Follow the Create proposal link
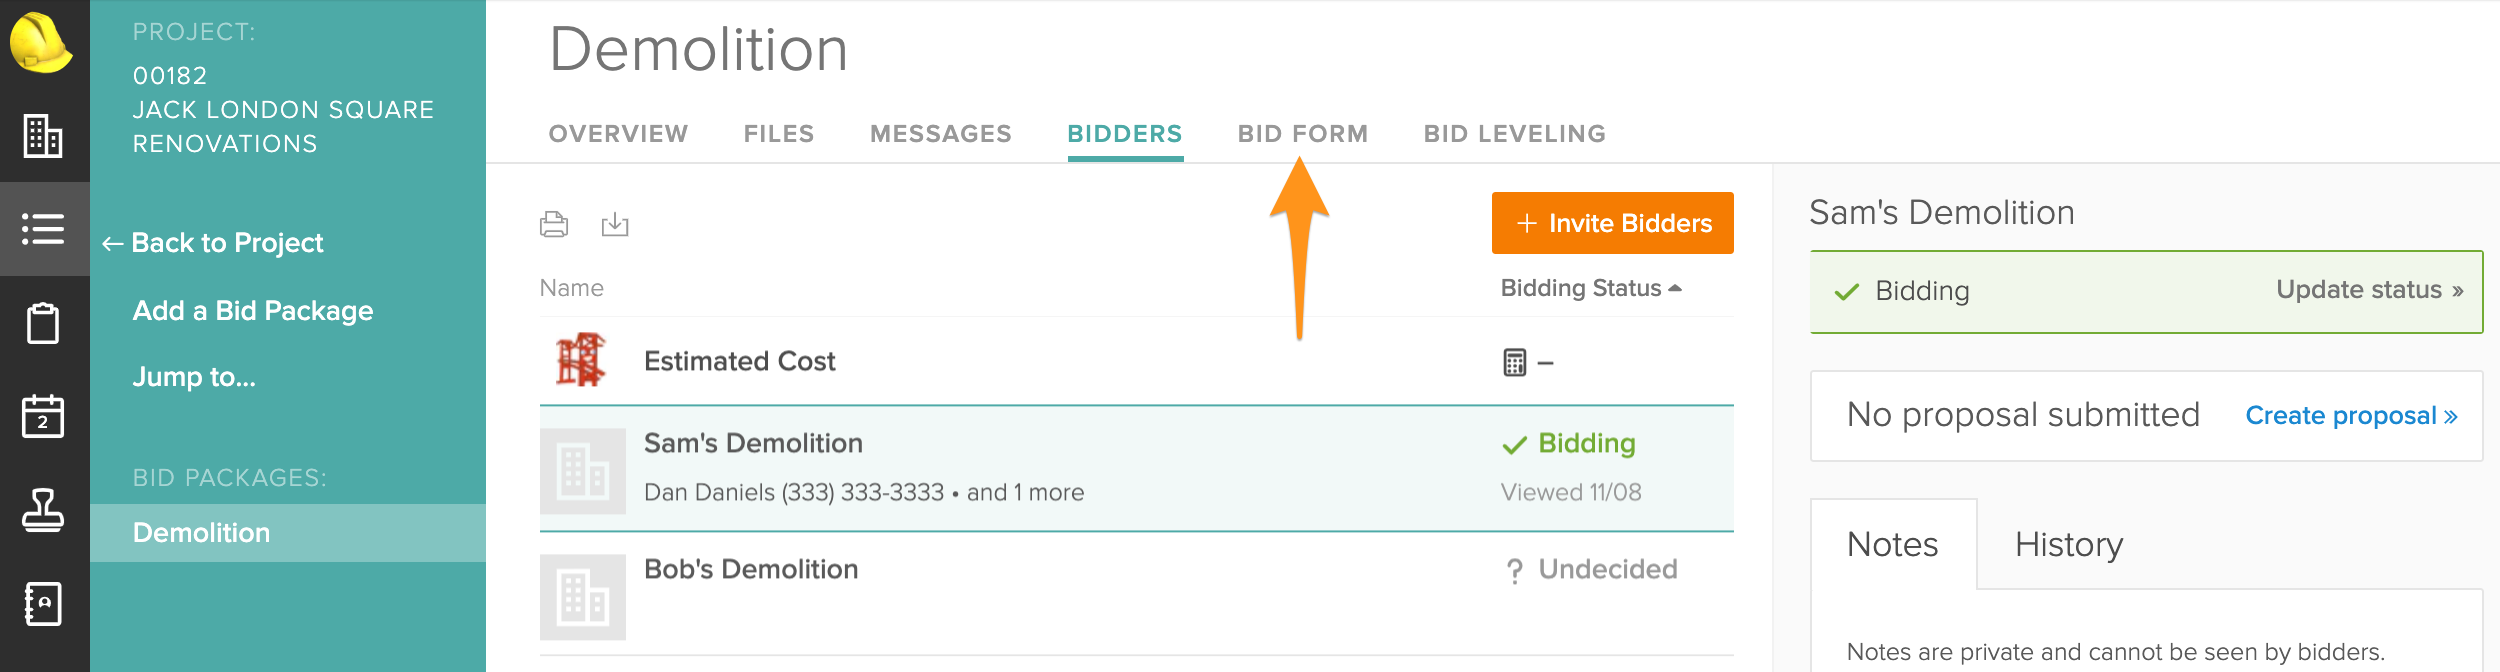2500x672 pixels. 2351,415
